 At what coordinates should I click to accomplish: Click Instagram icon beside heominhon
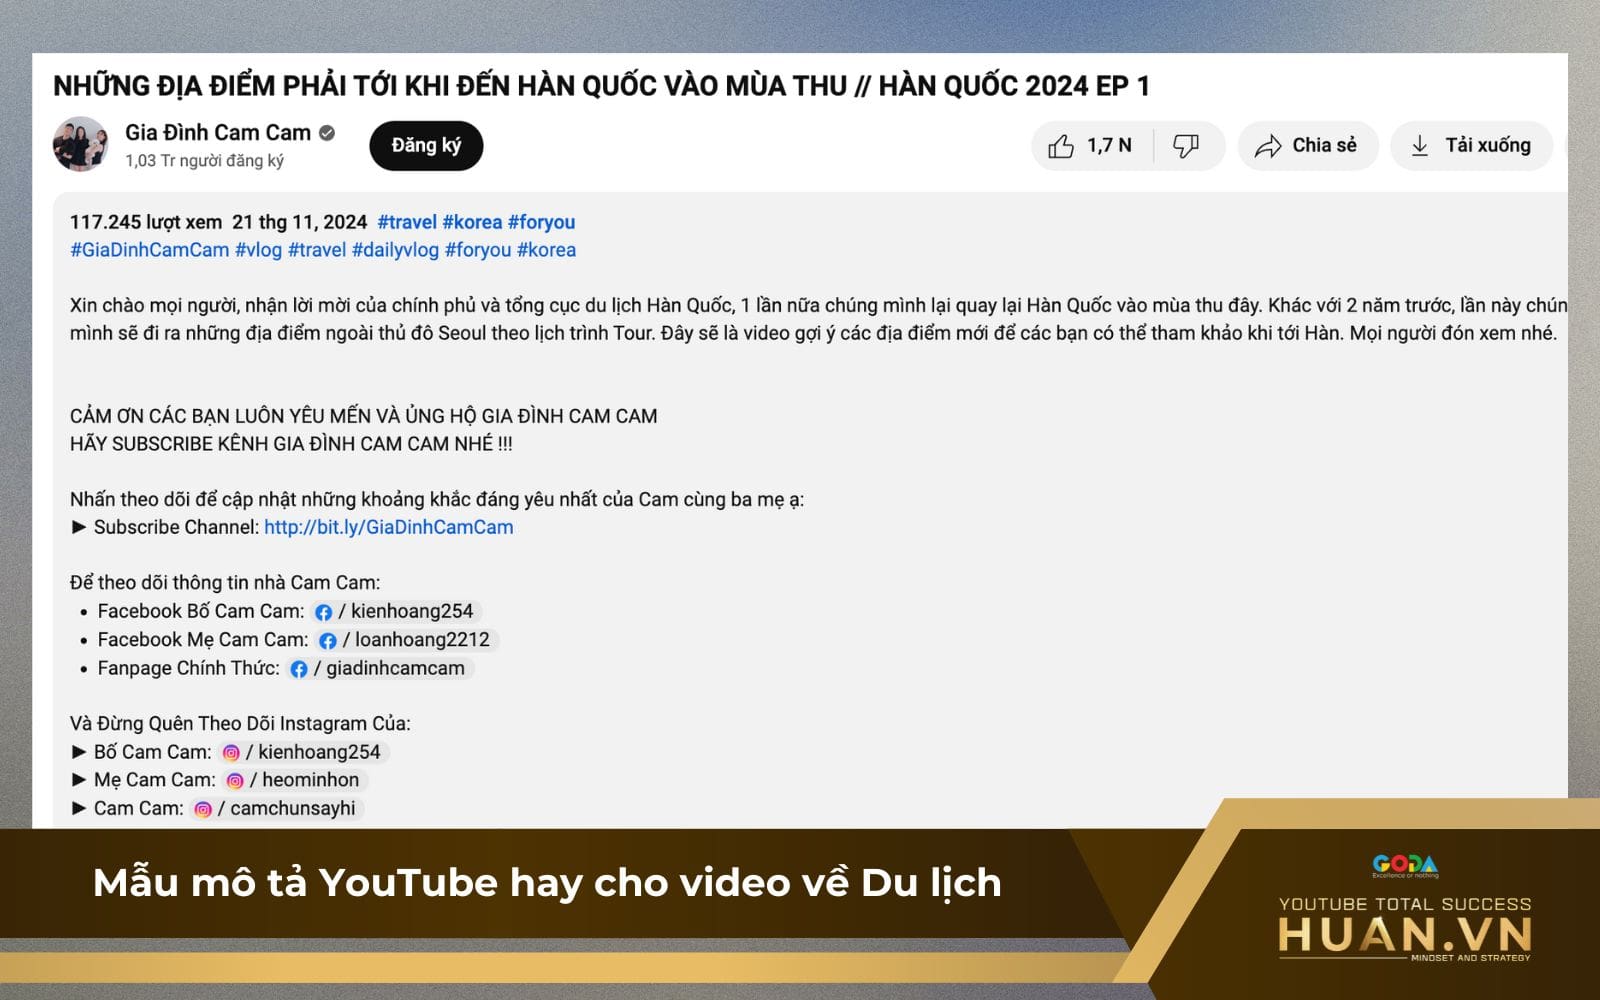[x=235, y=781]
